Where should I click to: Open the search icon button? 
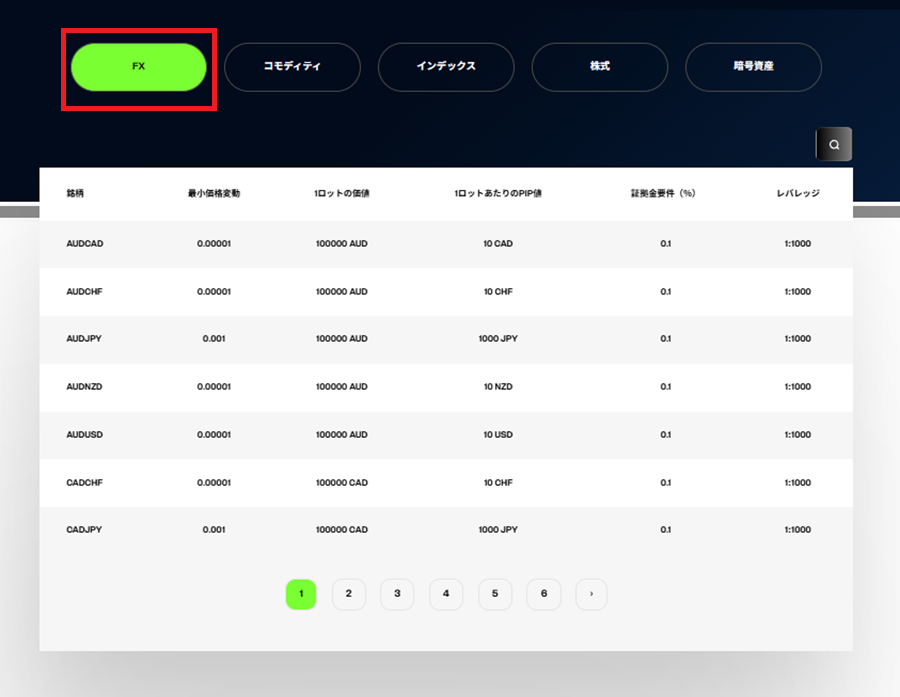tap(833, 144)
